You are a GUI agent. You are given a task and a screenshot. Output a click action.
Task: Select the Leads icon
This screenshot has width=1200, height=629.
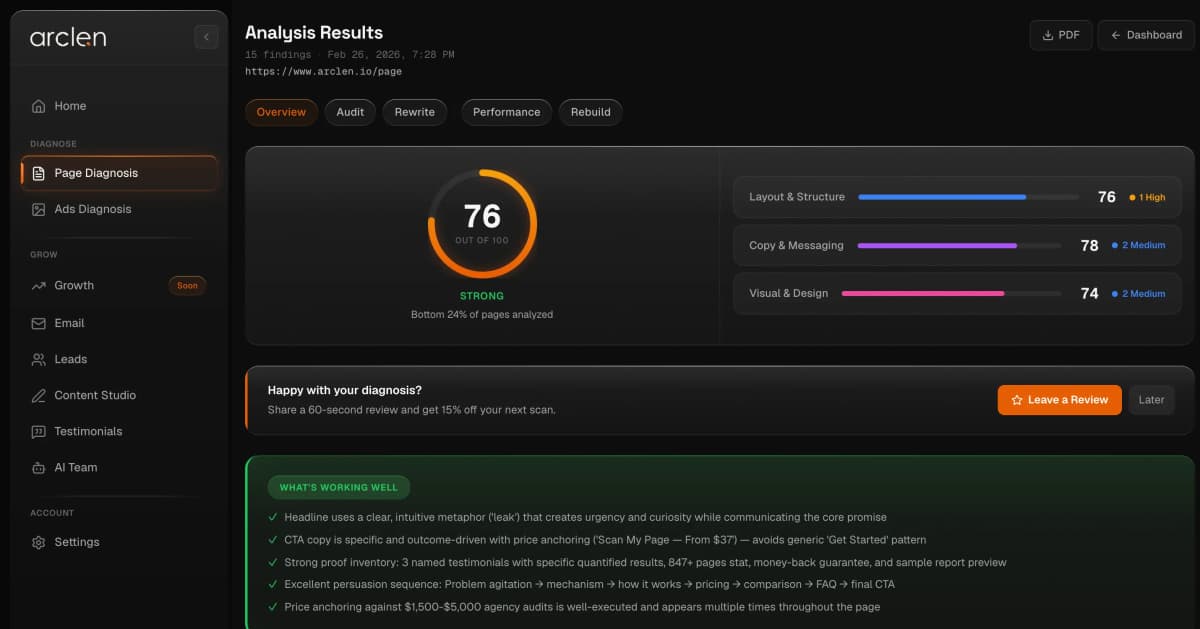point(40,359)
